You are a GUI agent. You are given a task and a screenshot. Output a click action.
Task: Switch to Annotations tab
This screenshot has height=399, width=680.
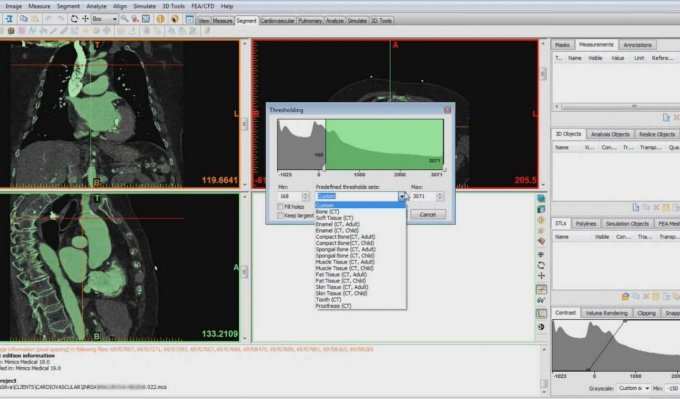pyautogui.click(x=638, y=45)
